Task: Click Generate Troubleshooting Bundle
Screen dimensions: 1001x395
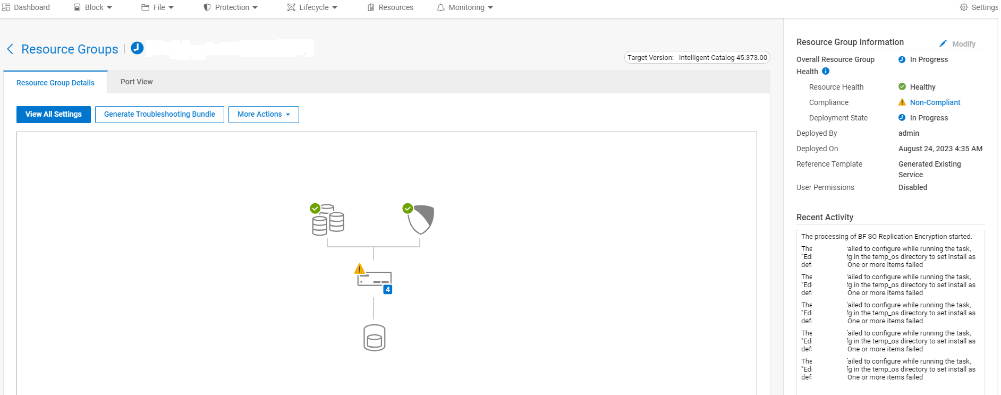Action: [160, 114]
